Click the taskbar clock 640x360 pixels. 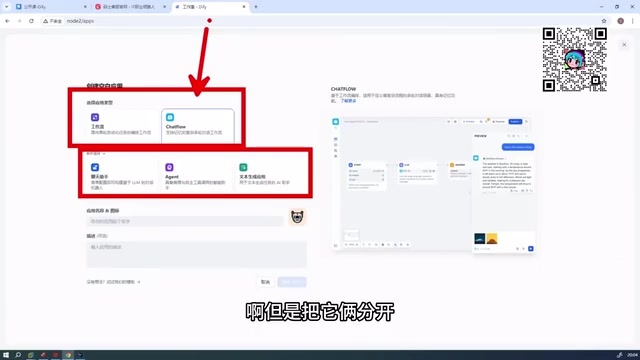coord(632,355)
